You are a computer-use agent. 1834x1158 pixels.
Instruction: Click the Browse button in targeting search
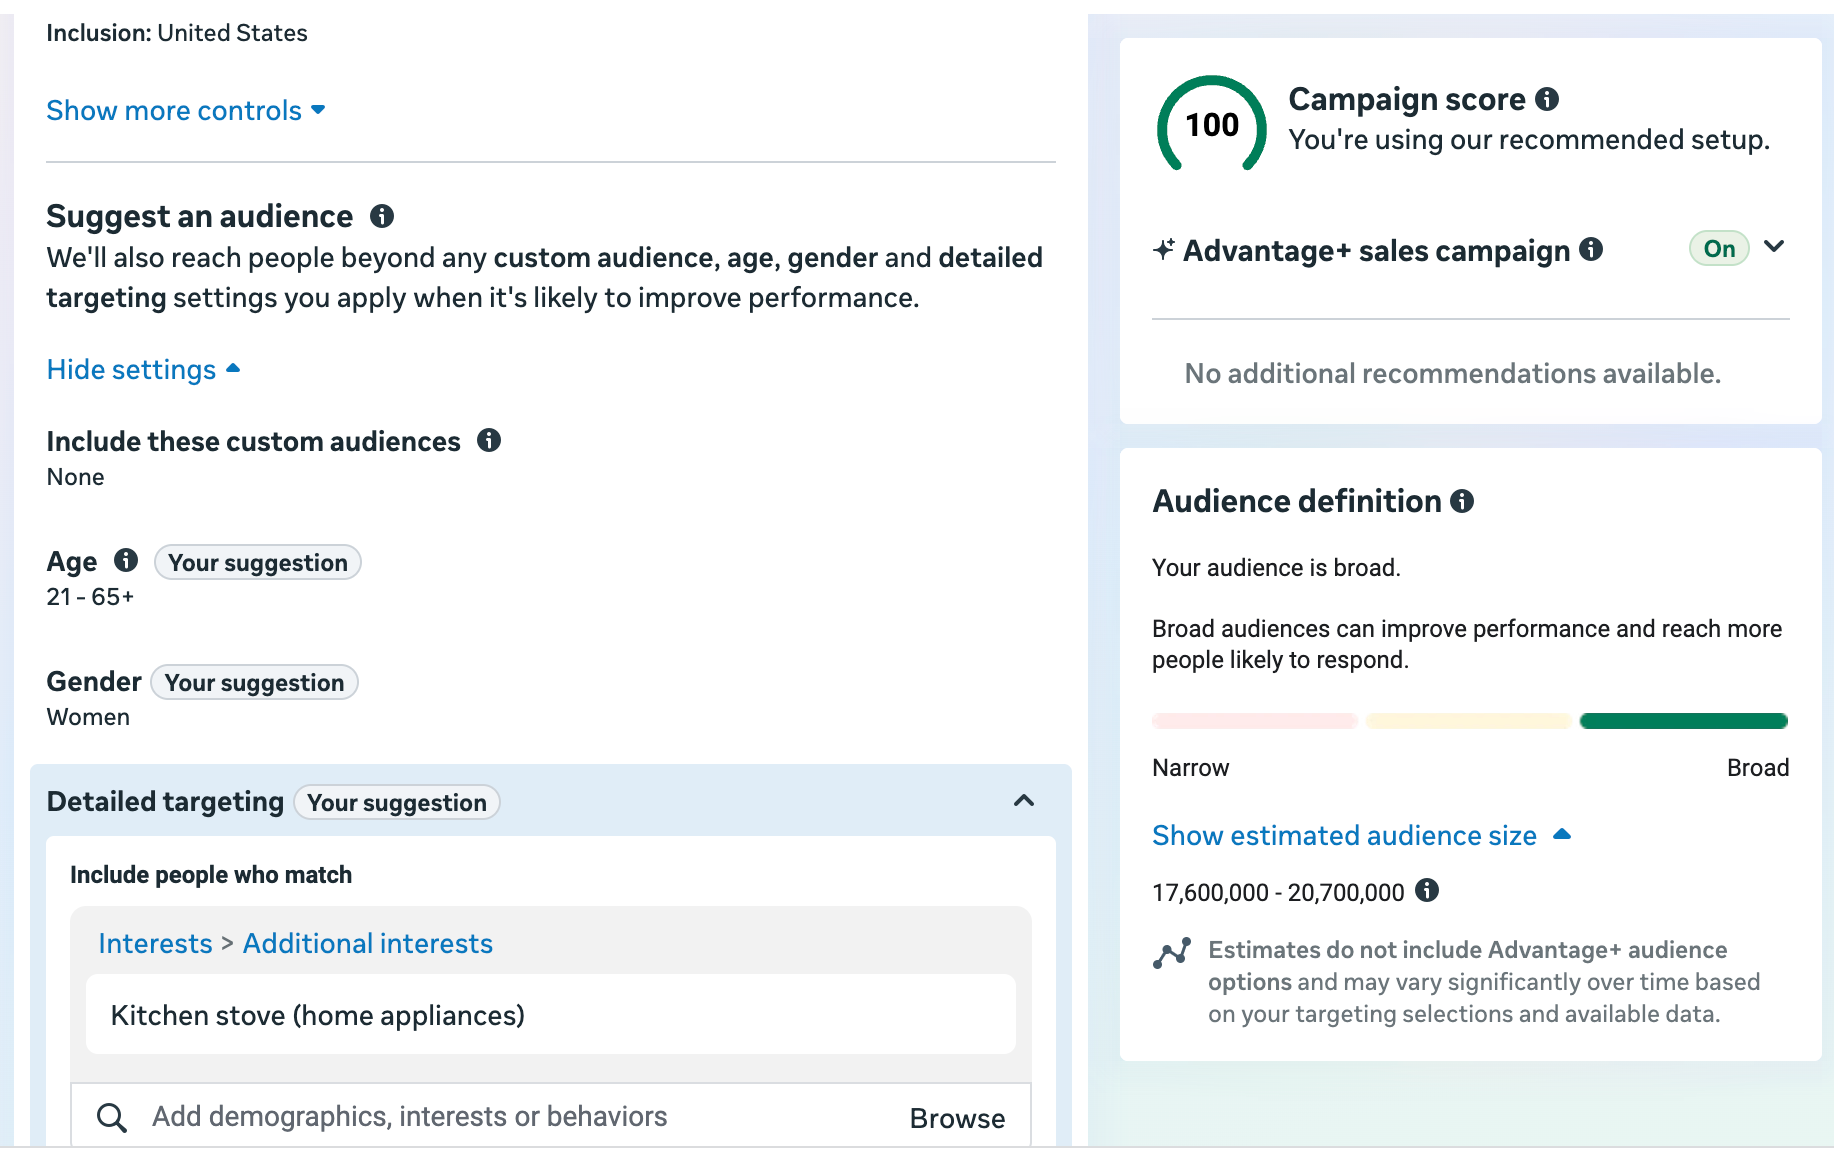coord(957,1118)
